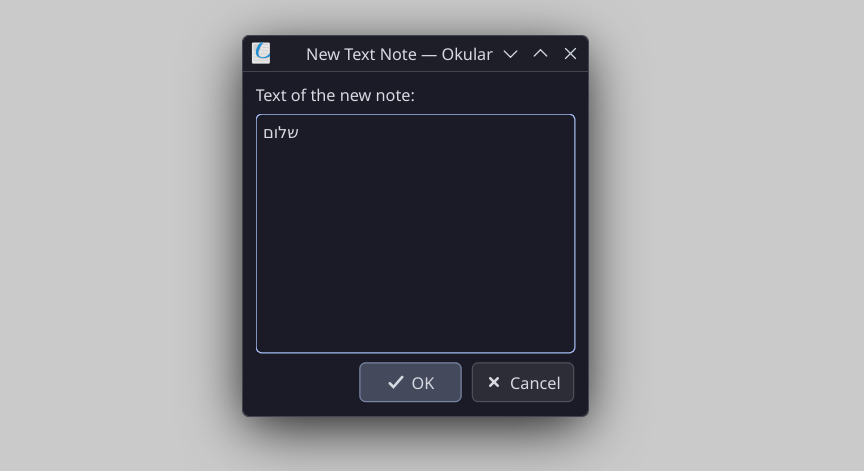Confirm the new note with OK
This screenshot has height=471, width=864.
(410, 382)
